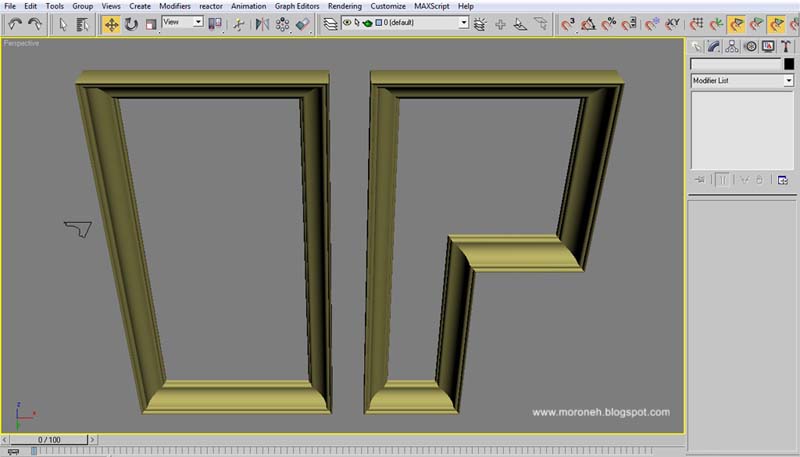
Task: Toggle the 3D Snaps magnet button
Action: click(567, 24)
